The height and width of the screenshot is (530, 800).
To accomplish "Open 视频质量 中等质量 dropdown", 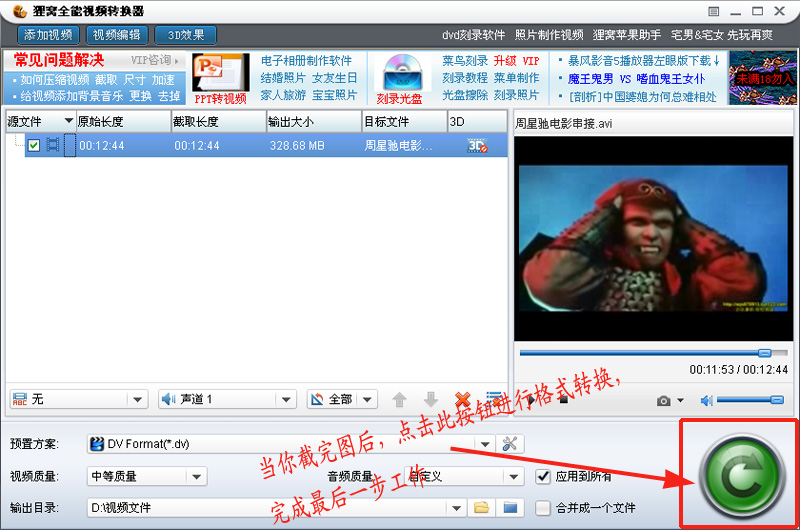I will (147, 476).
